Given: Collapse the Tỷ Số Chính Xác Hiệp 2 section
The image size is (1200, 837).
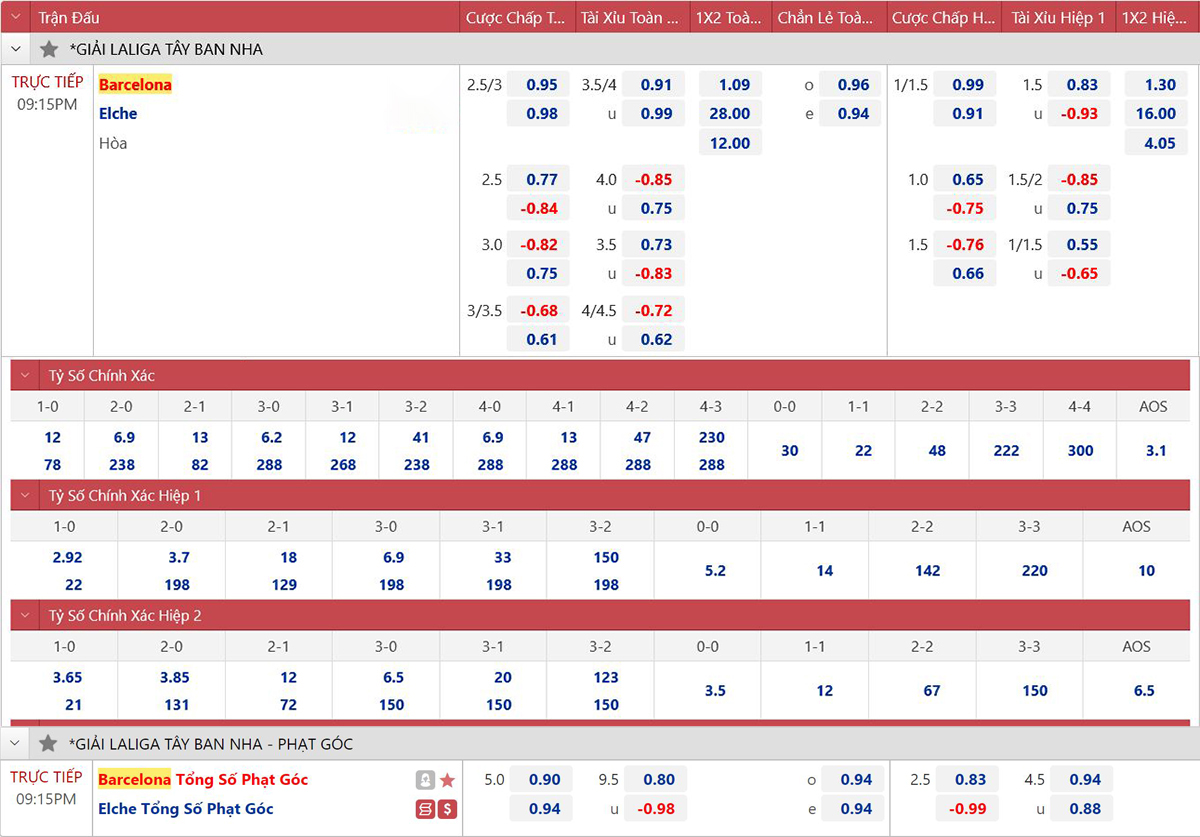Looking at the screenshot, I should (x=26, y=616).
